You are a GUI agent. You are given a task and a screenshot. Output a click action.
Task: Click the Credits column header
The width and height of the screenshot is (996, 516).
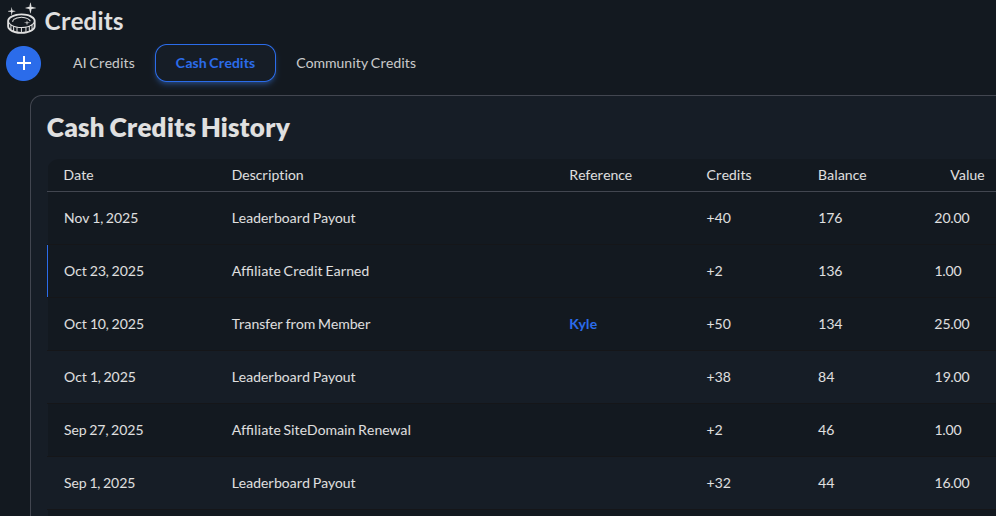728,175
